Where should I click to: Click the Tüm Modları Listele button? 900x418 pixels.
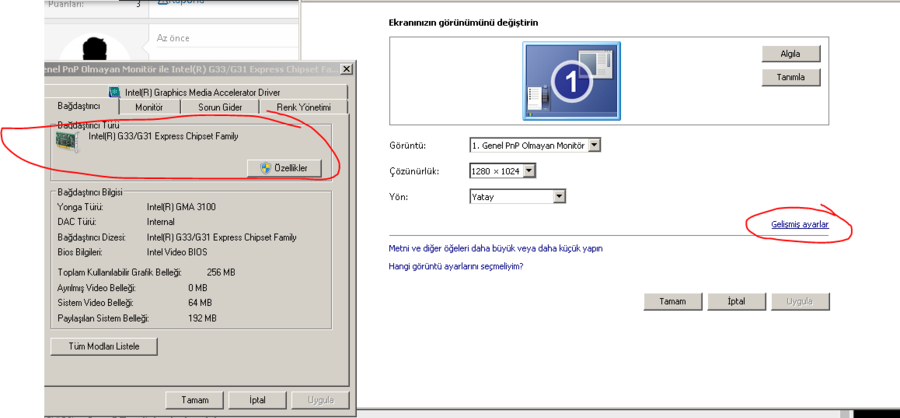[104, 347]
